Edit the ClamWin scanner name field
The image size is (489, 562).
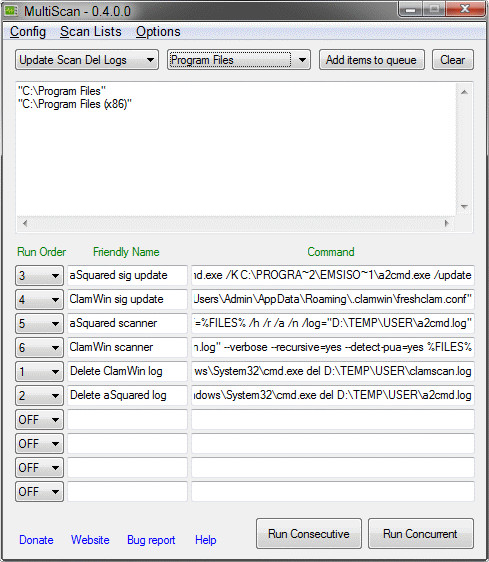point(127,347)
